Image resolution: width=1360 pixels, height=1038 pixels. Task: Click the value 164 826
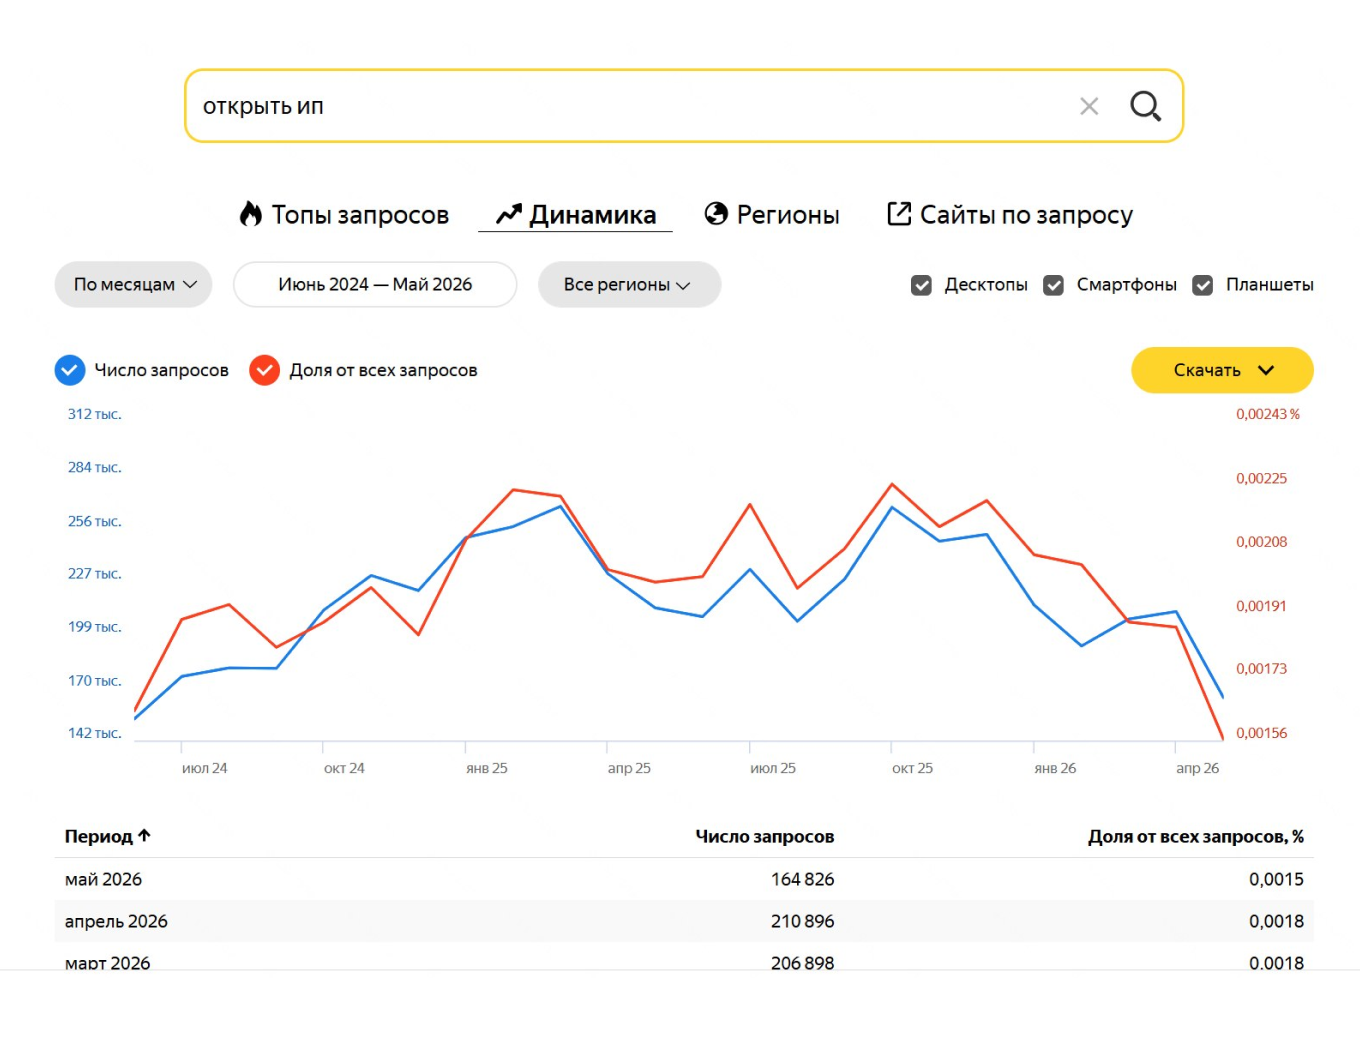tap(802, 879)
